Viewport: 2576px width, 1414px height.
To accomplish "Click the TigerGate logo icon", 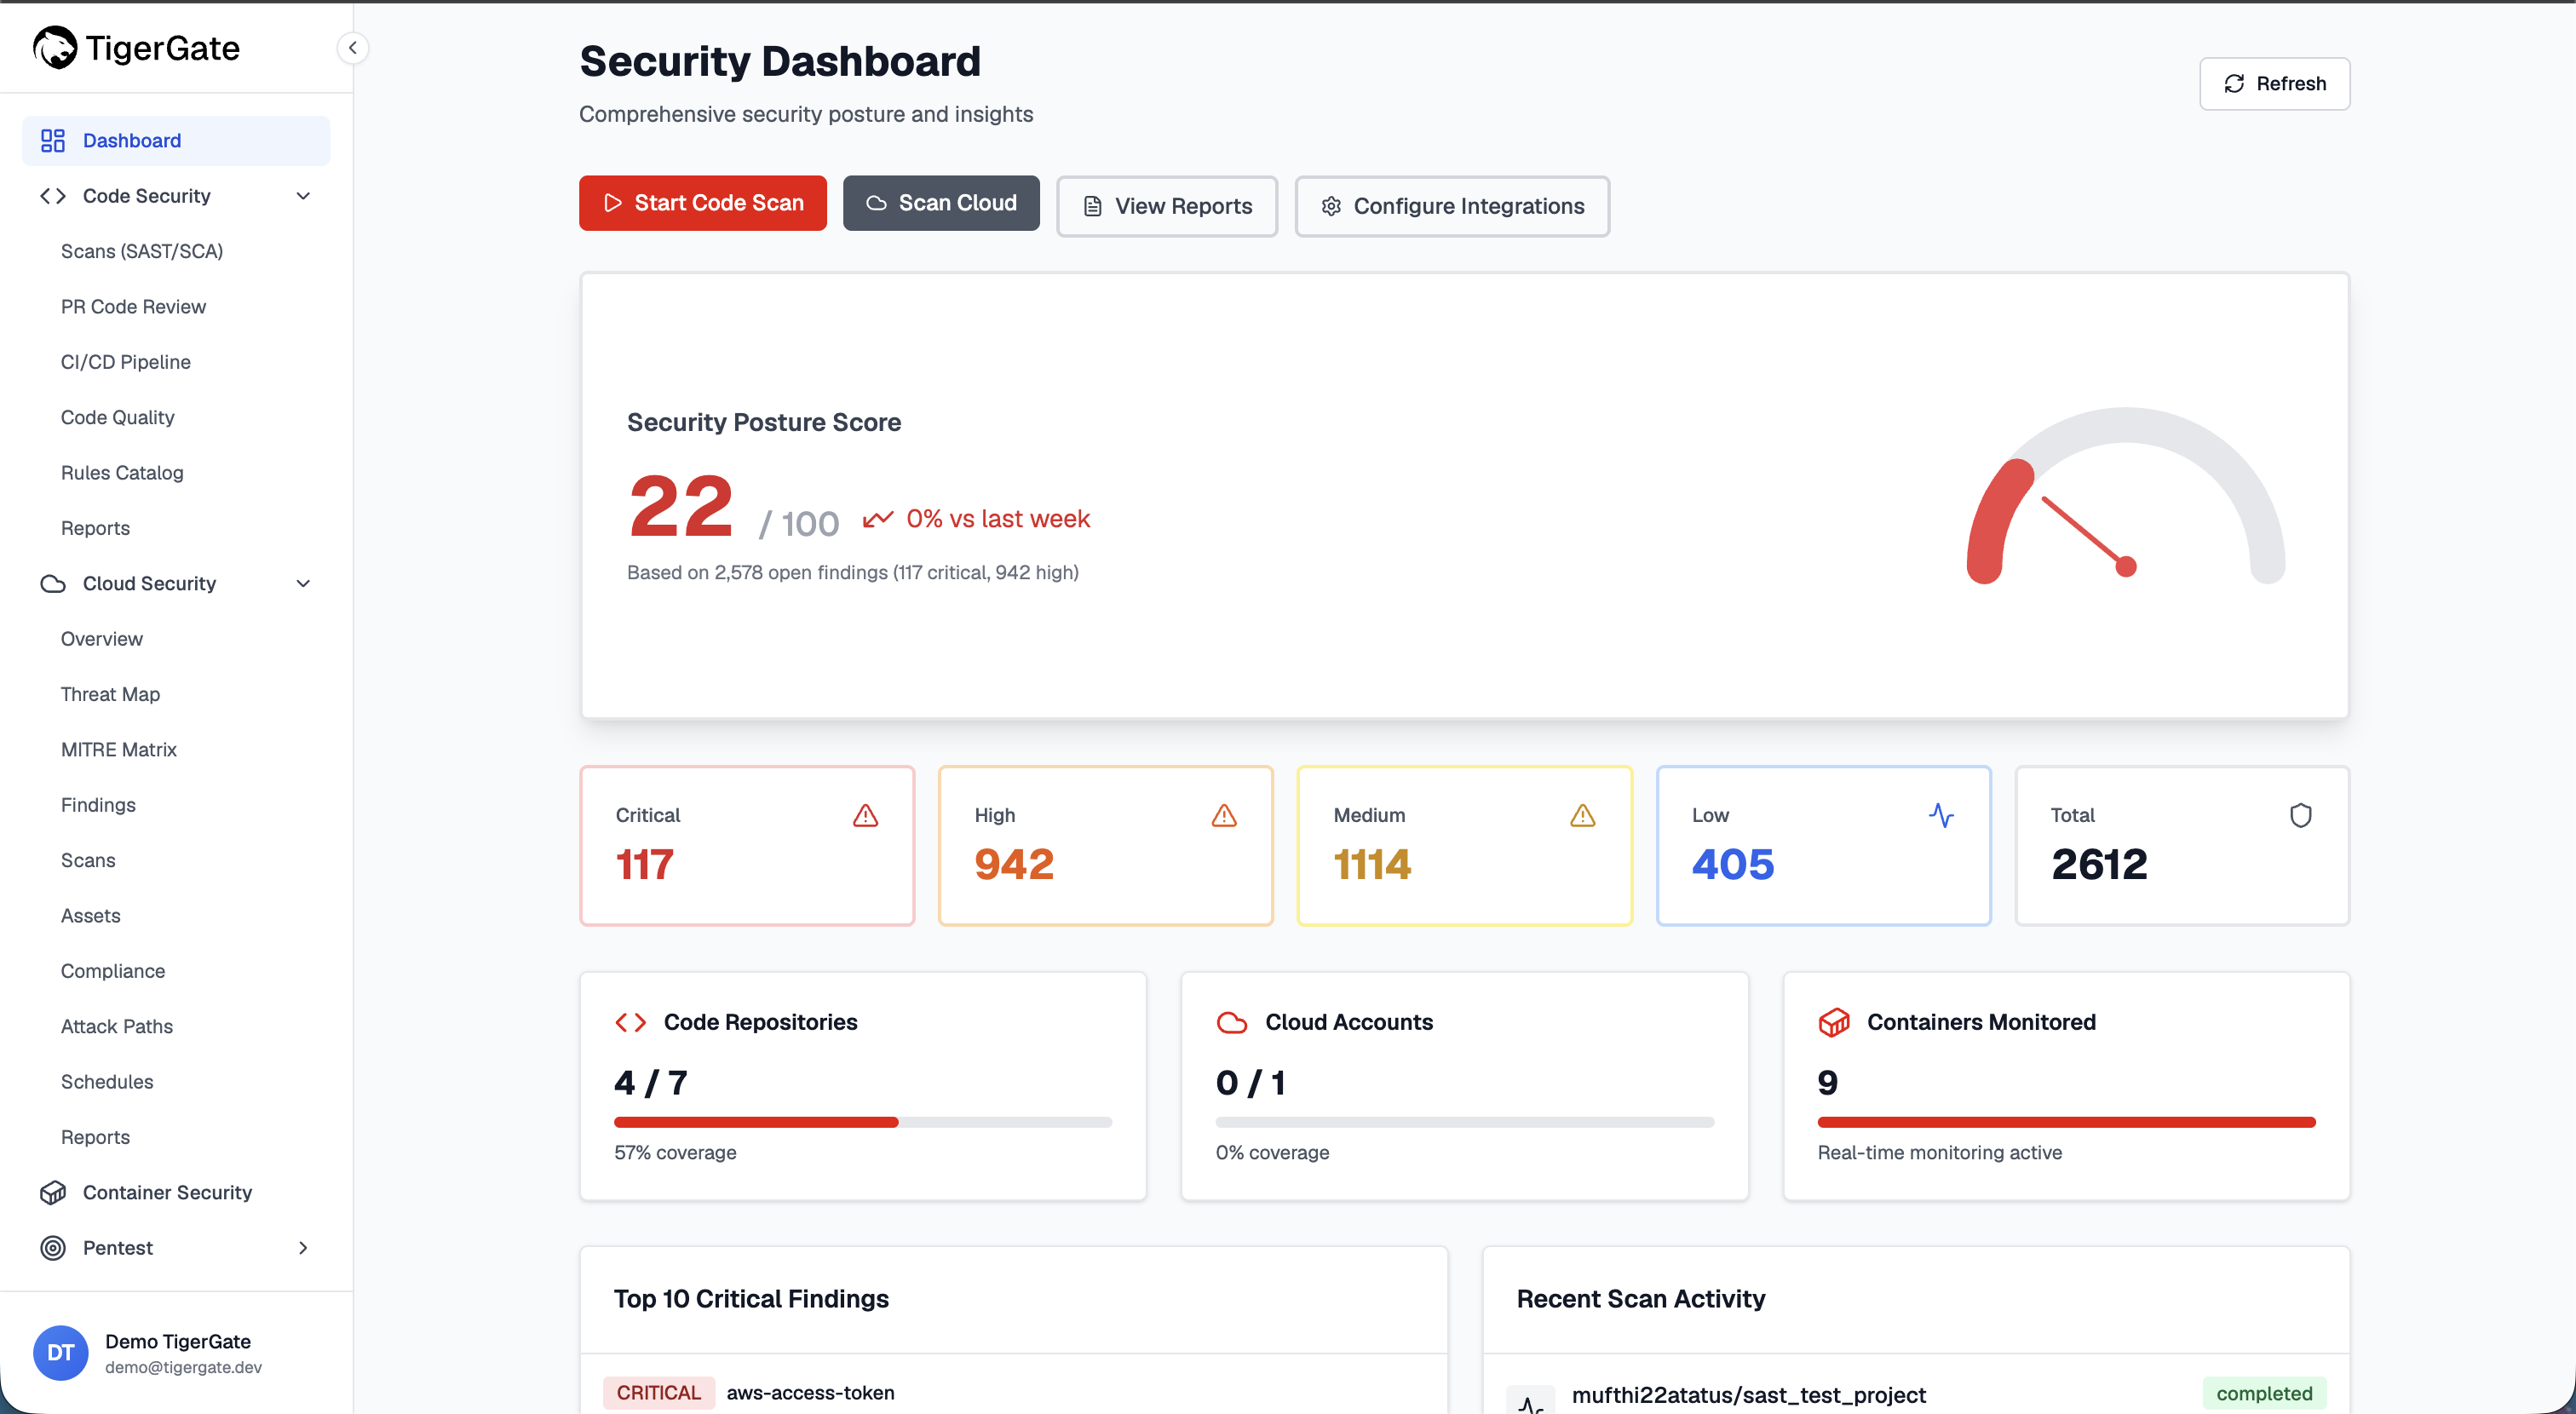I will click(54, 47).
